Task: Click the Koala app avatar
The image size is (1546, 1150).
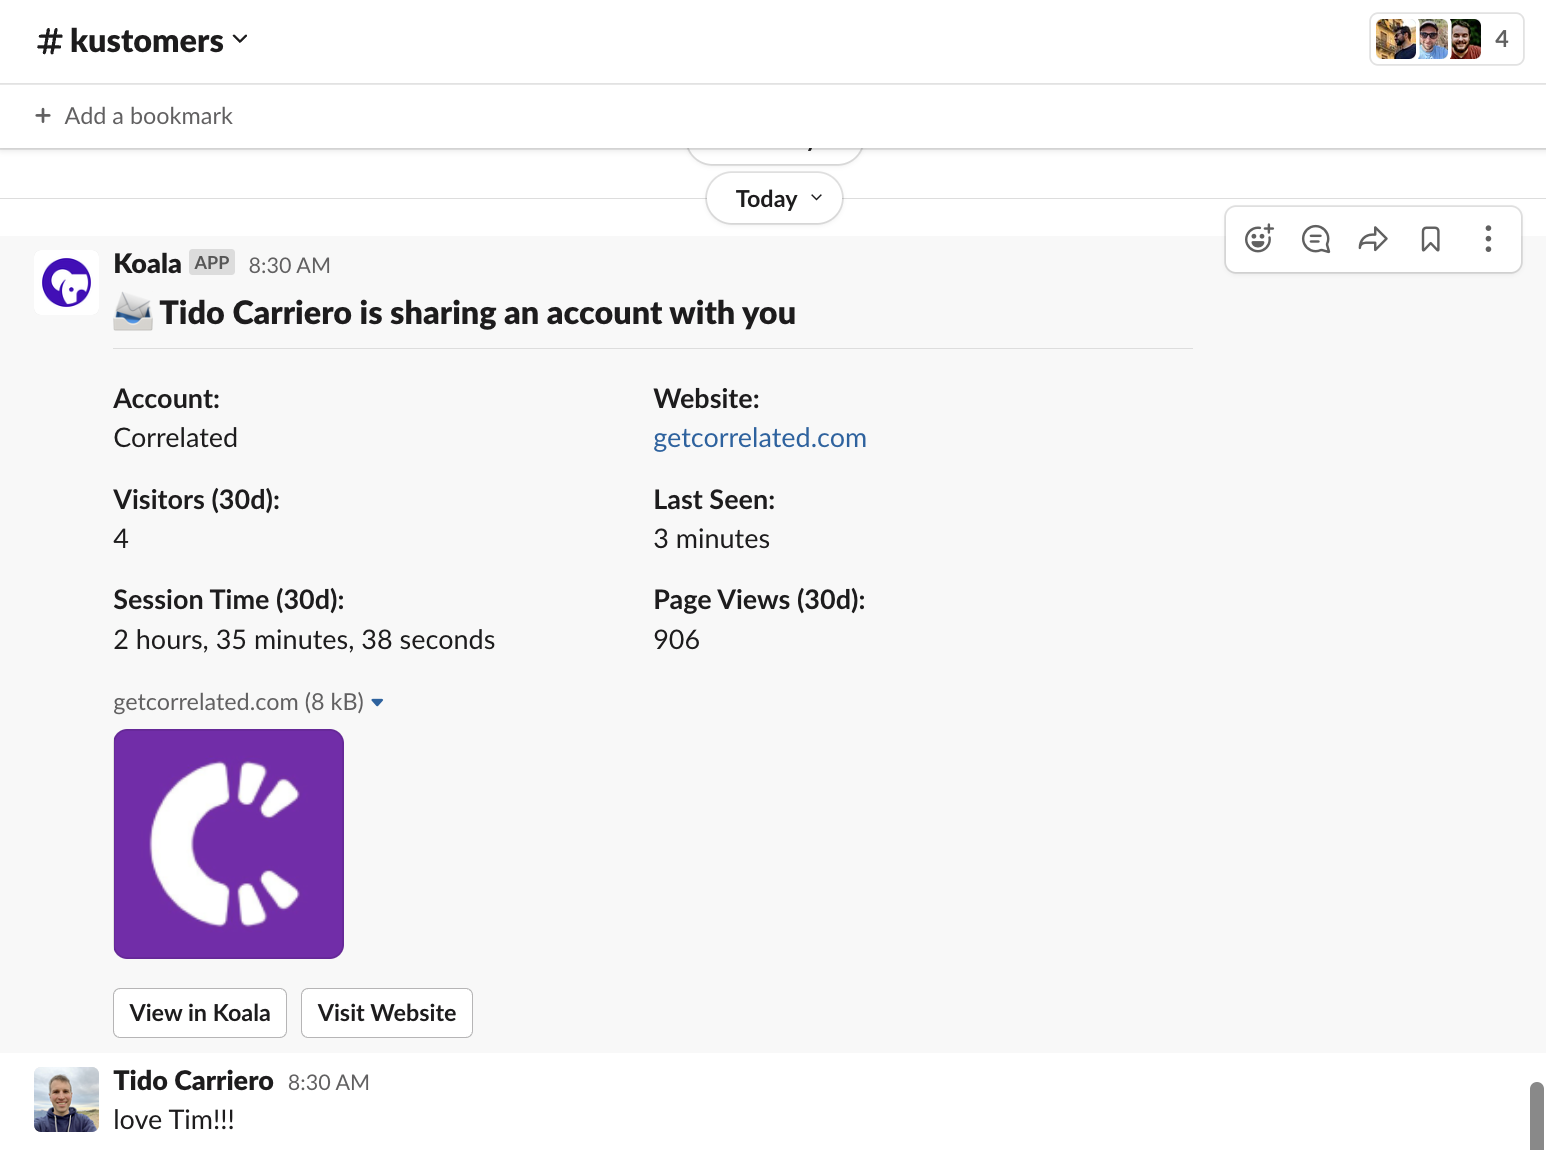Action: click(x=66, y=283)
